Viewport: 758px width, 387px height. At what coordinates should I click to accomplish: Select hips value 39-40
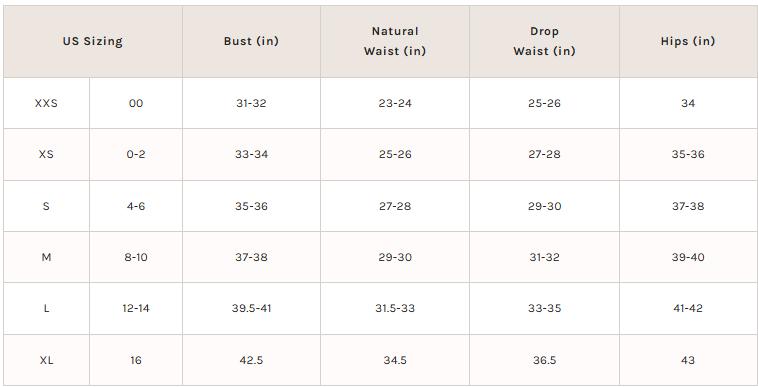[x=688, y=258]
